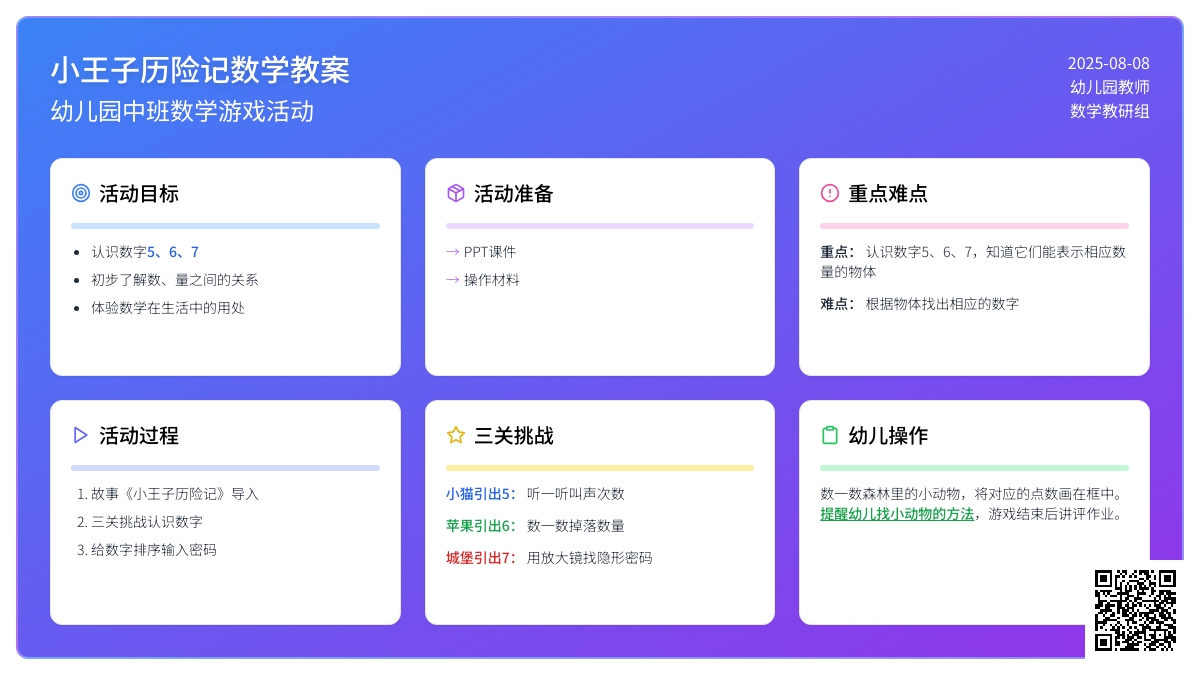Open the underlined 提醒幼儿找小动物的方法 link

[897, 514]
